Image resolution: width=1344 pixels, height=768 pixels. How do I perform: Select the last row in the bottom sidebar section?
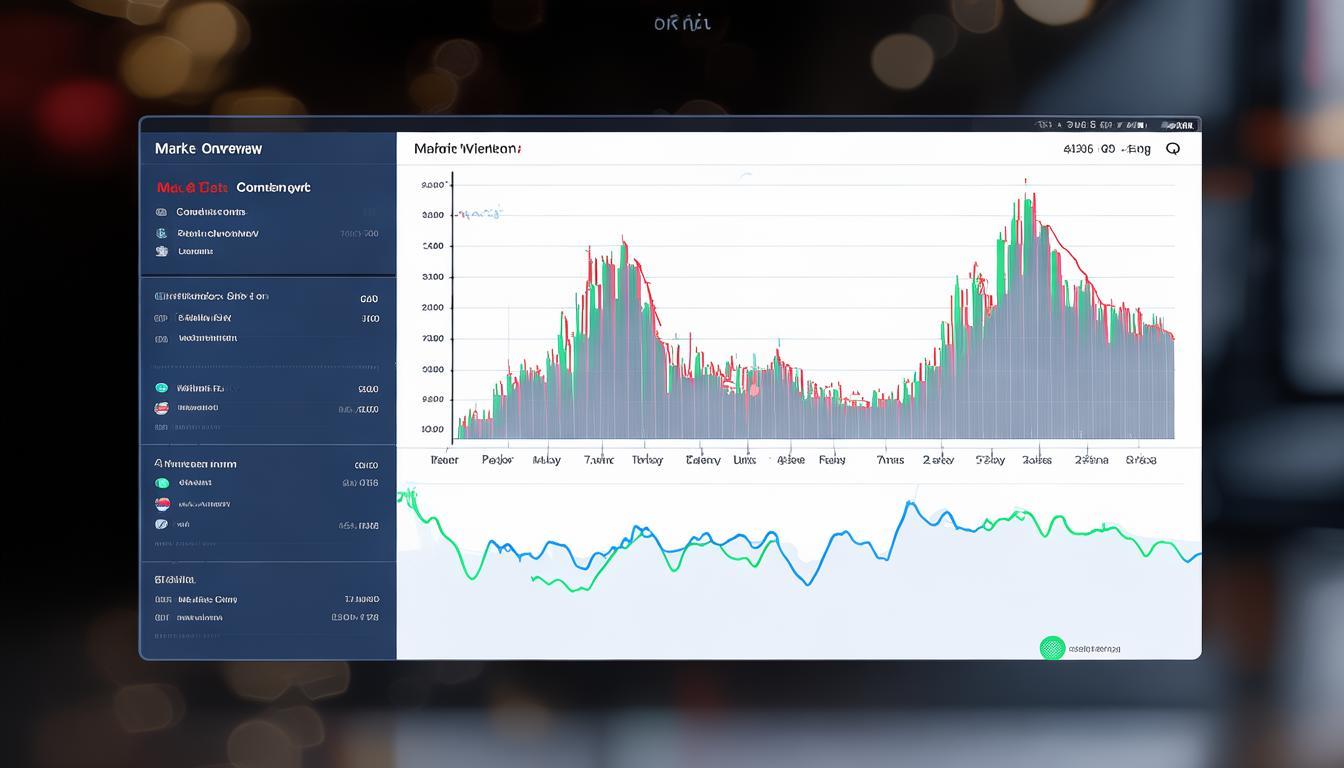266,618
